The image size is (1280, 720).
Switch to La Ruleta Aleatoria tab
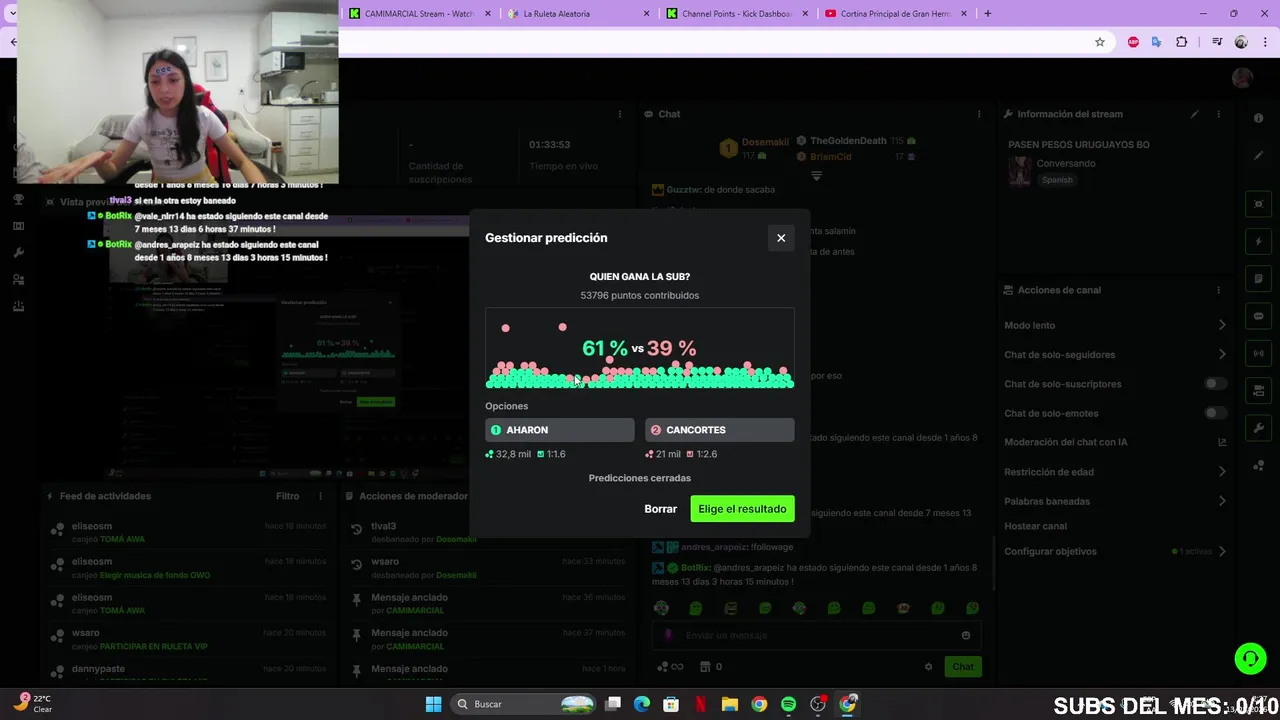(x=578, y=14)
